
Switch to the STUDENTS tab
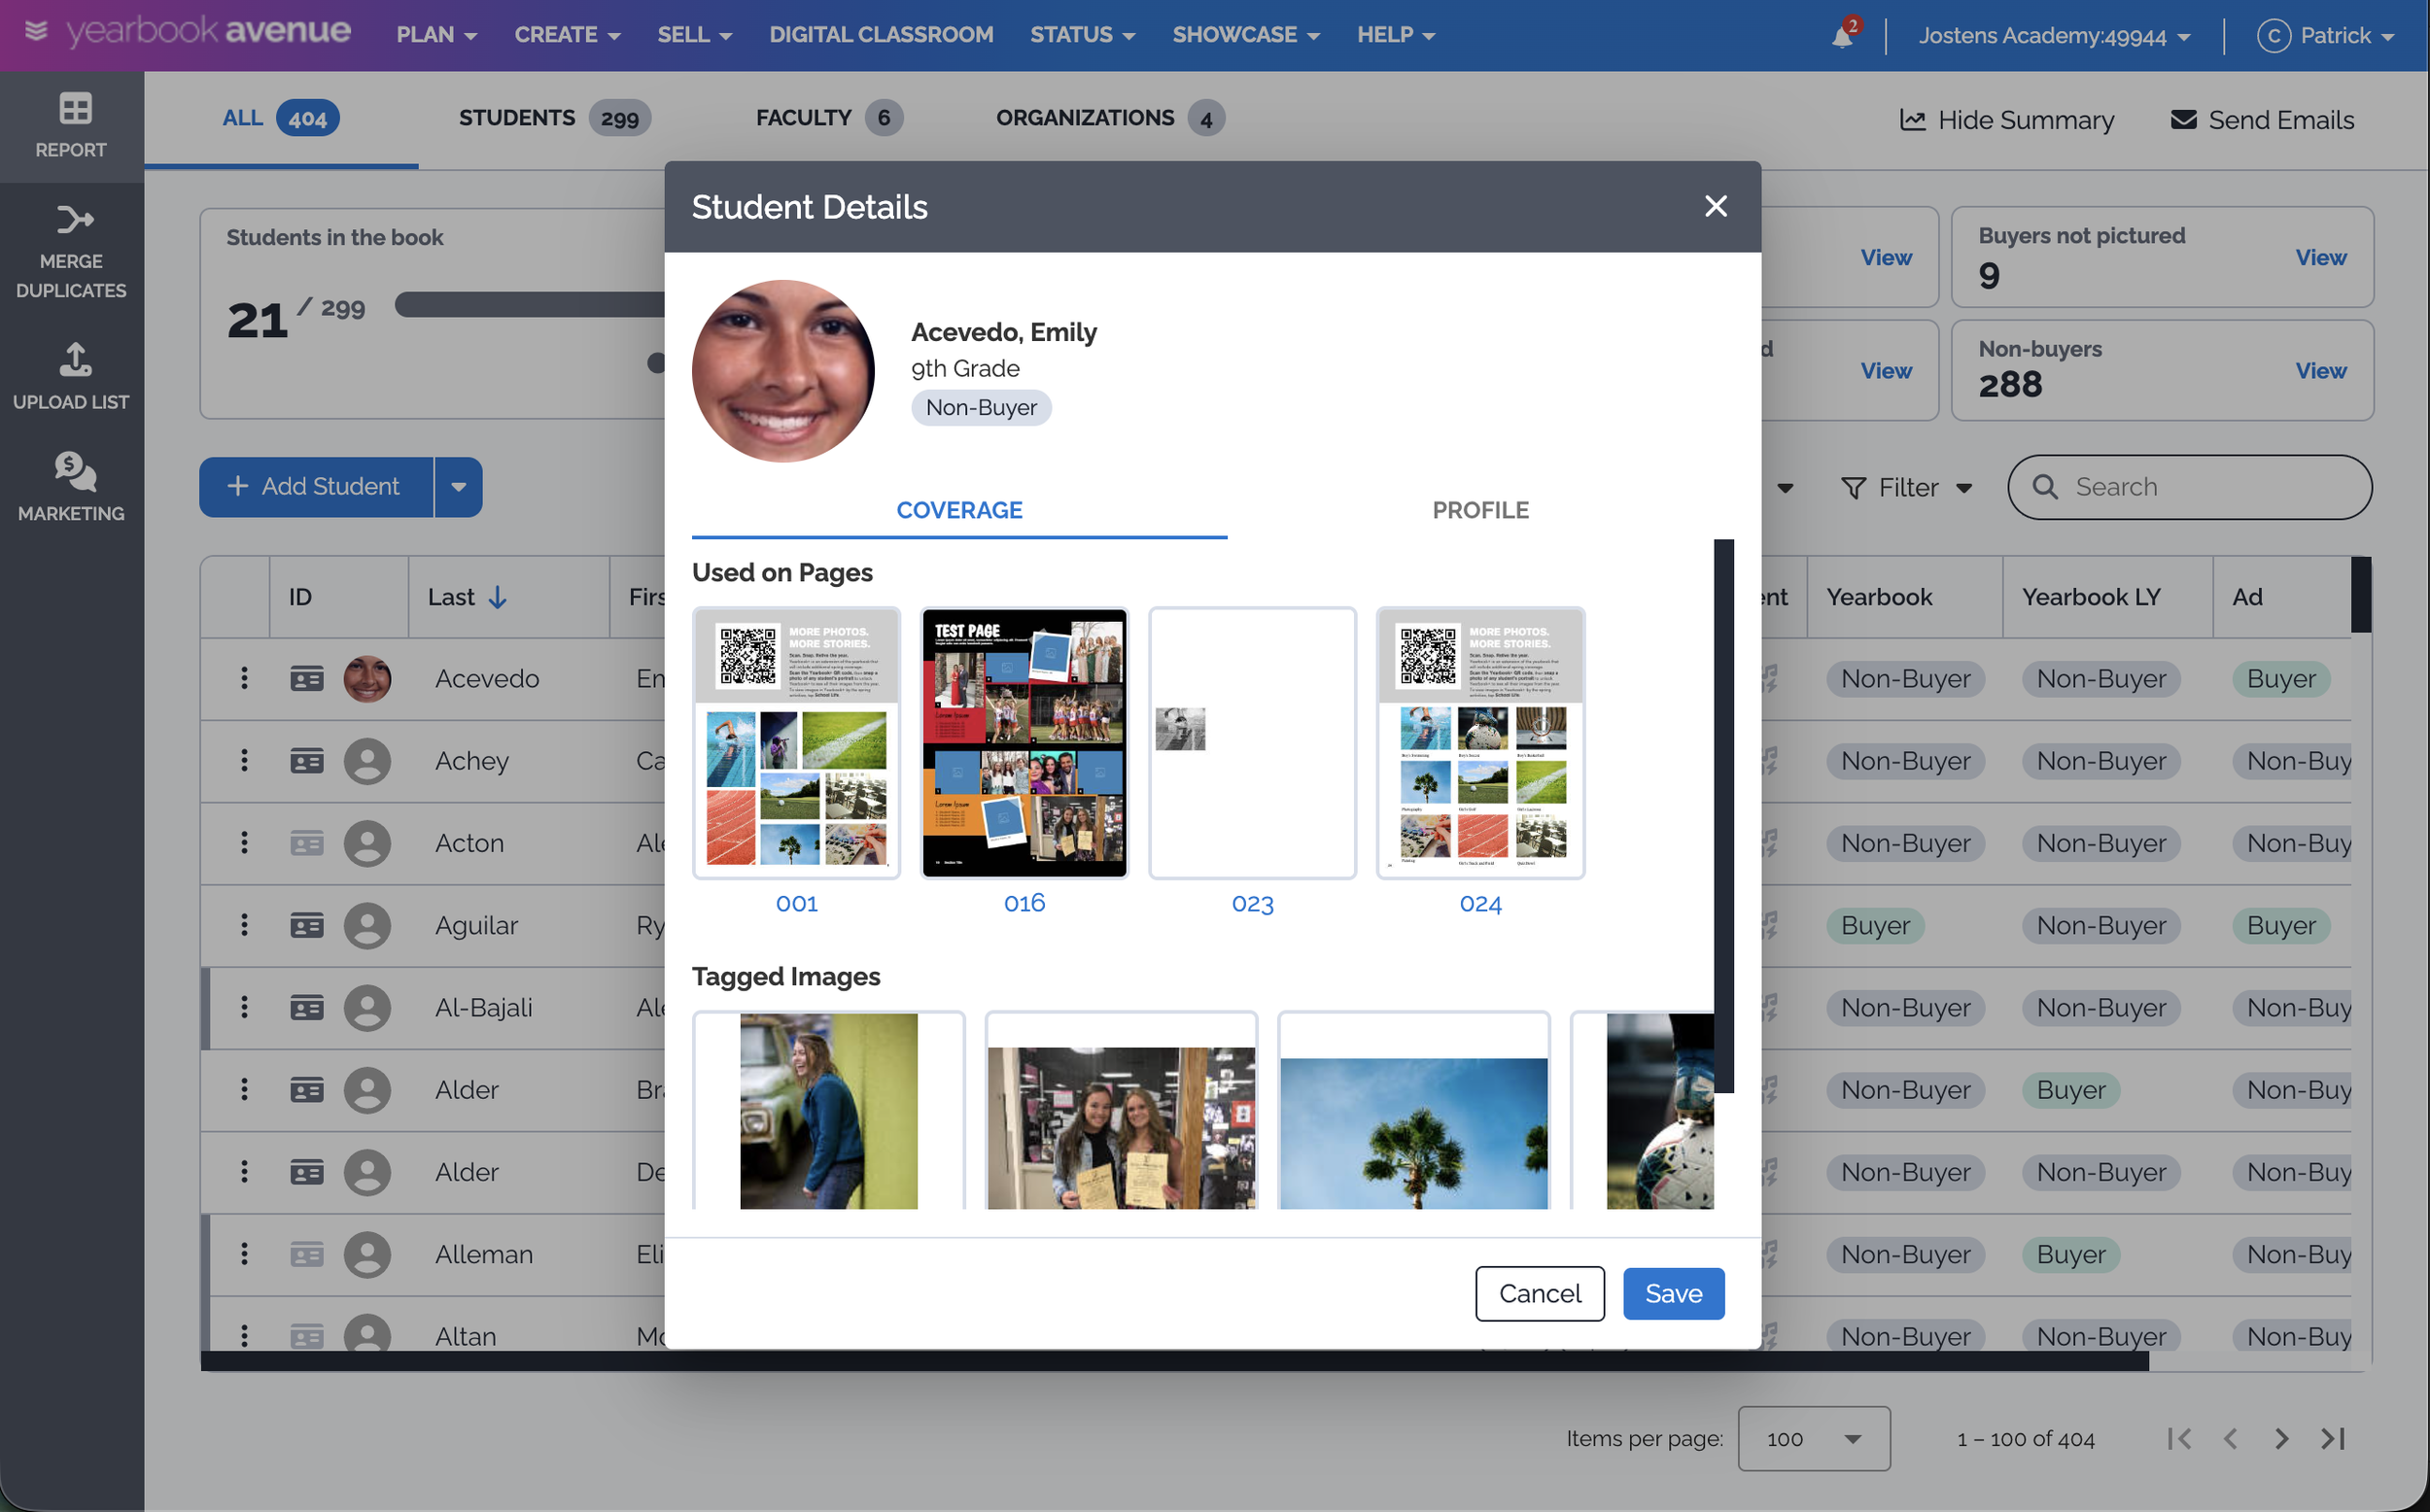(554, 118)
